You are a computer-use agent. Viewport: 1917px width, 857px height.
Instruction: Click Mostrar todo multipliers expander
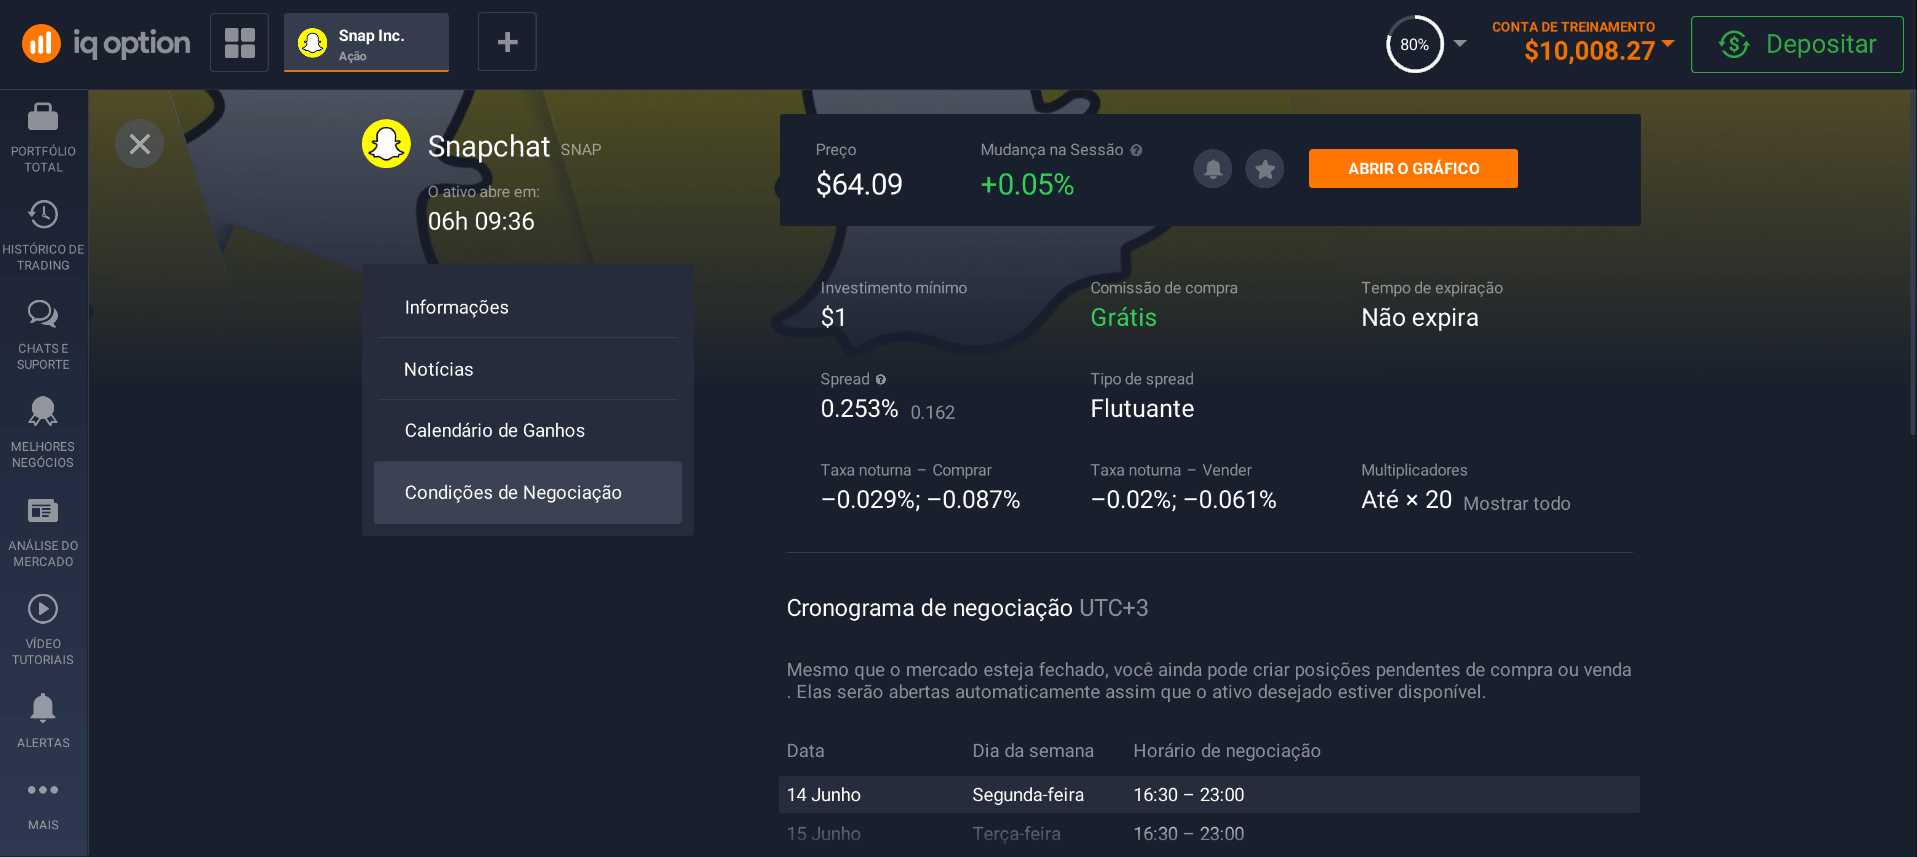click(x=1516, y=503)
